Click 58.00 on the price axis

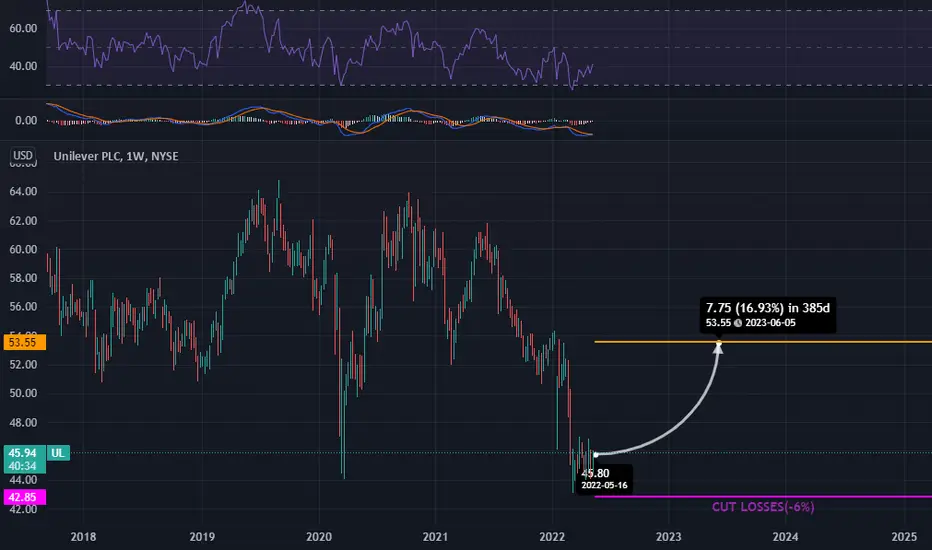click(x=23, y=278)
